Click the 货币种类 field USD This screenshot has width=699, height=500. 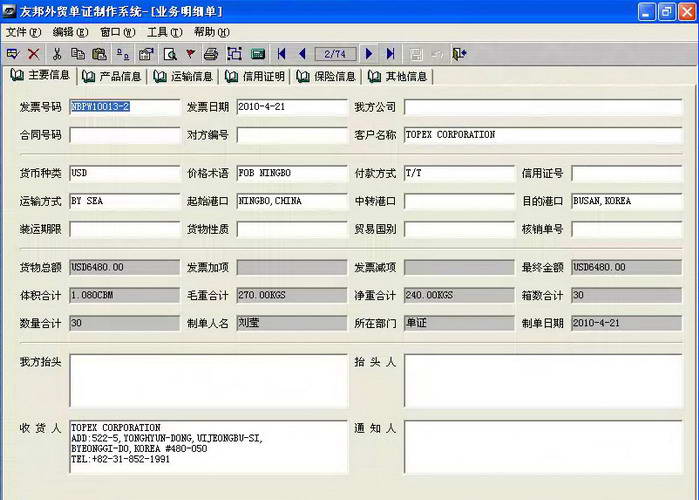125,173
